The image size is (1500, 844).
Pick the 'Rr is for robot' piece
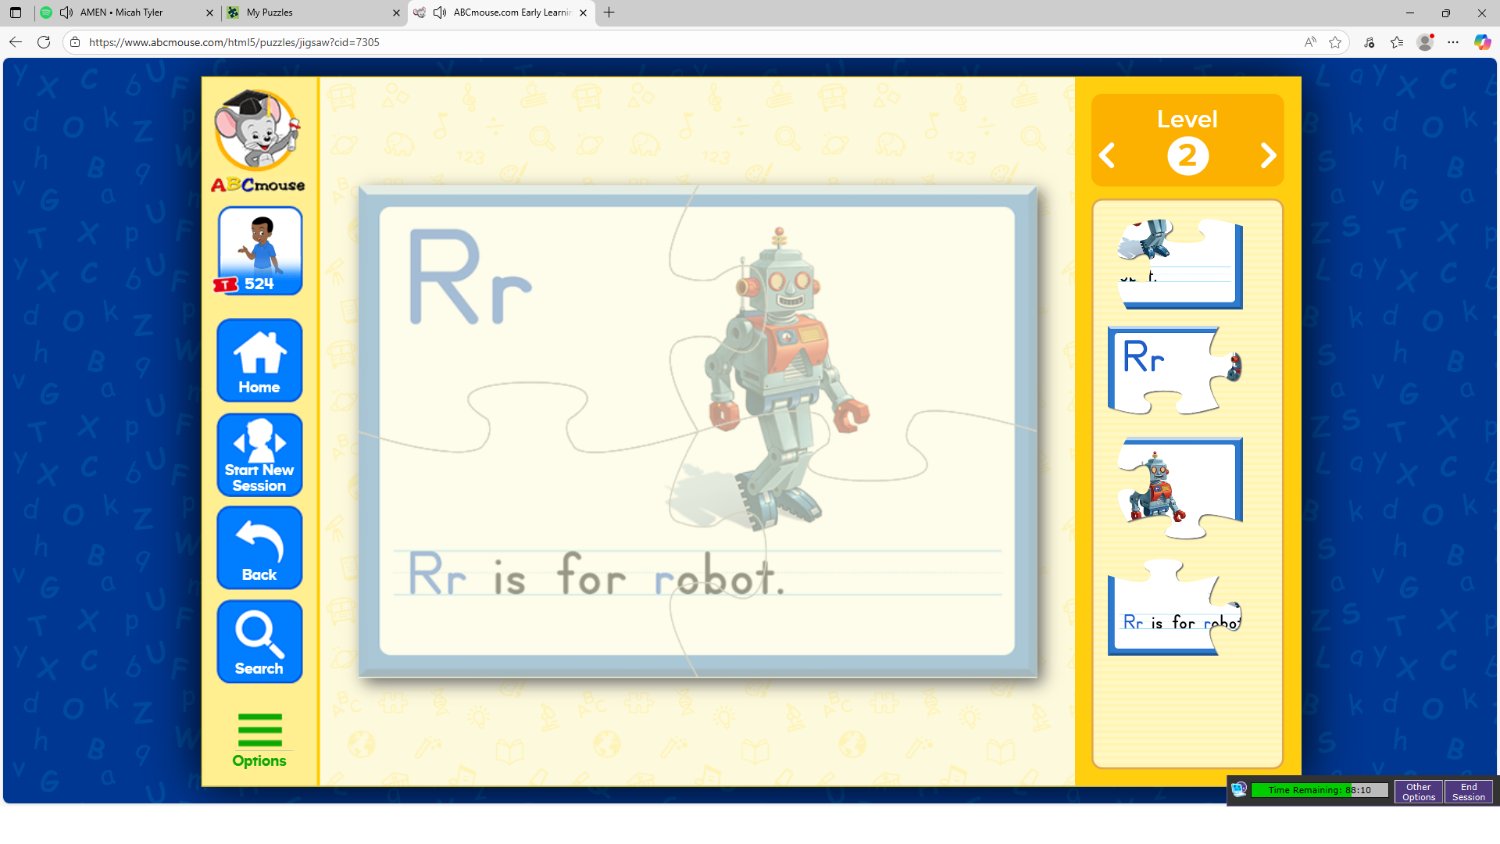1176,607
